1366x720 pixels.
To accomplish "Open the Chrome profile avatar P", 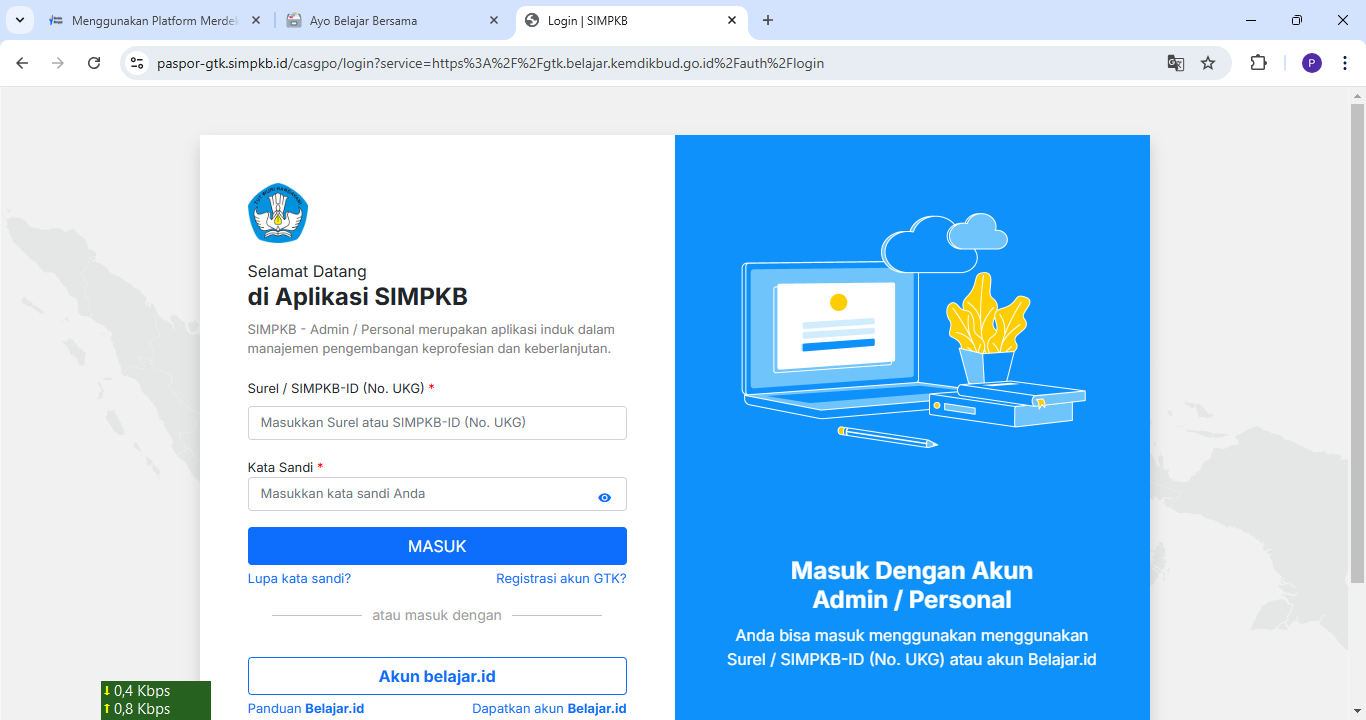I will click(x=1312, y=63).
